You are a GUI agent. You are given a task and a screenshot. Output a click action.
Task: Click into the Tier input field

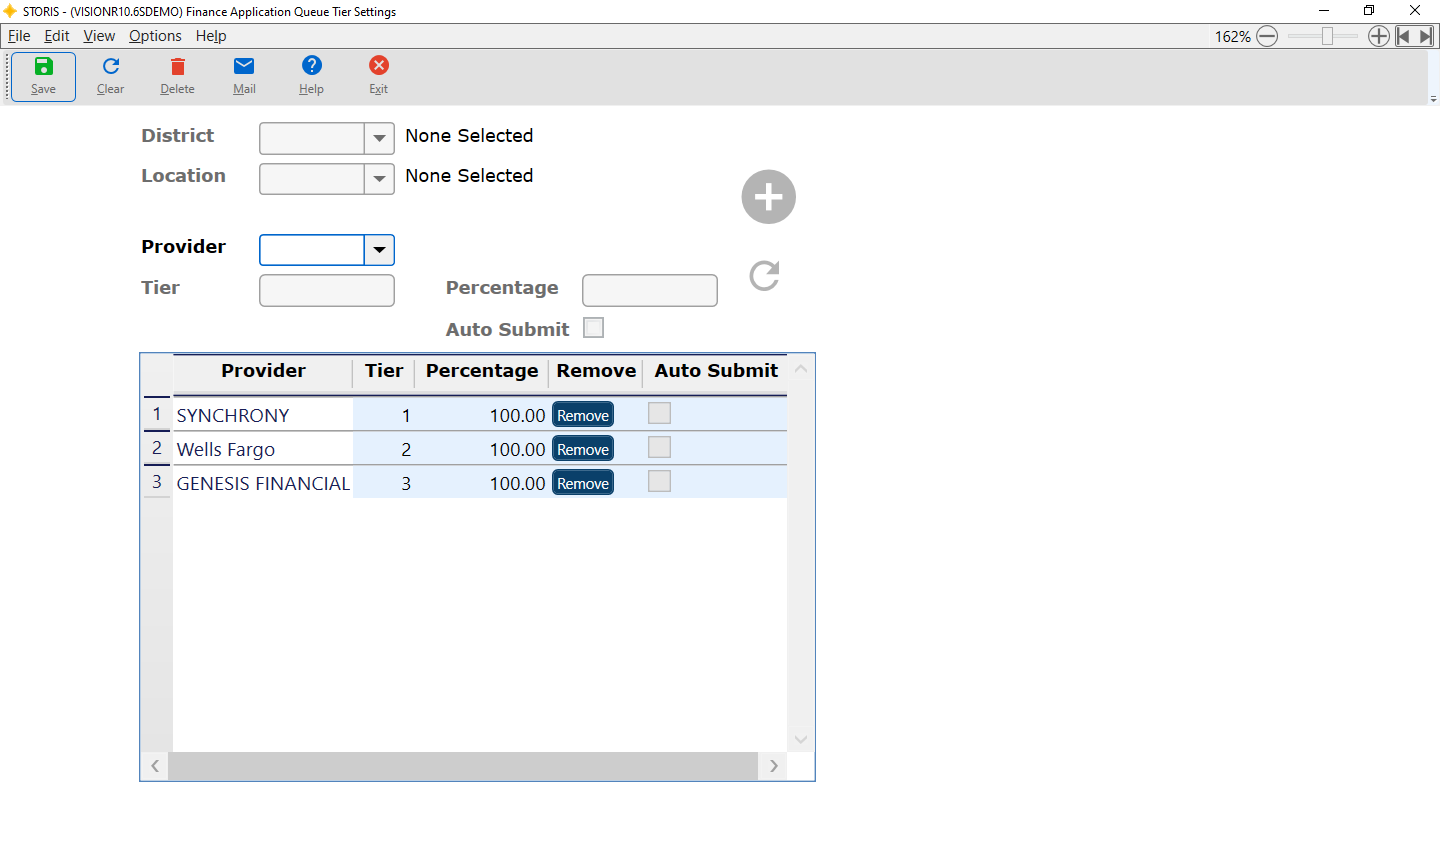pyautogui.click(x=327, y=291)
